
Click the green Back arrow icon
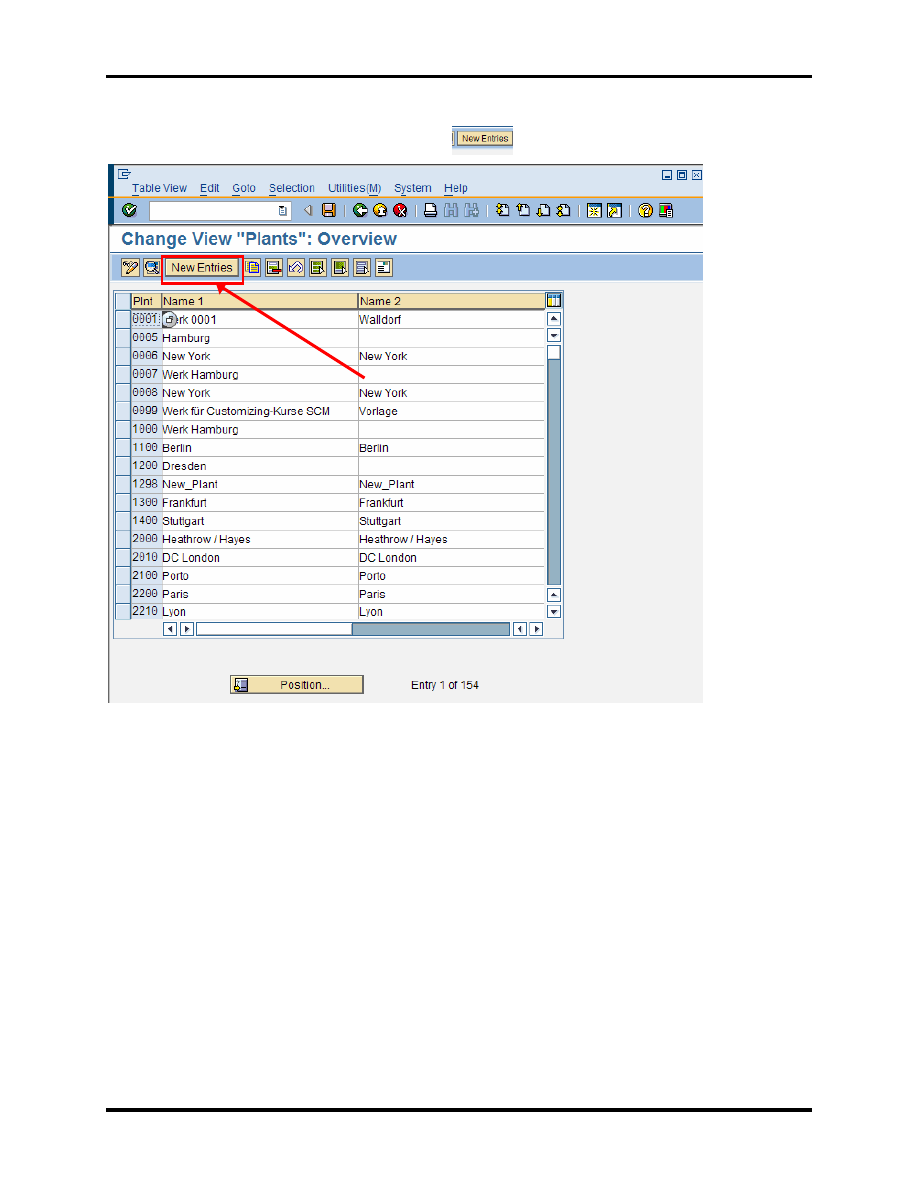tap(360, 211)
